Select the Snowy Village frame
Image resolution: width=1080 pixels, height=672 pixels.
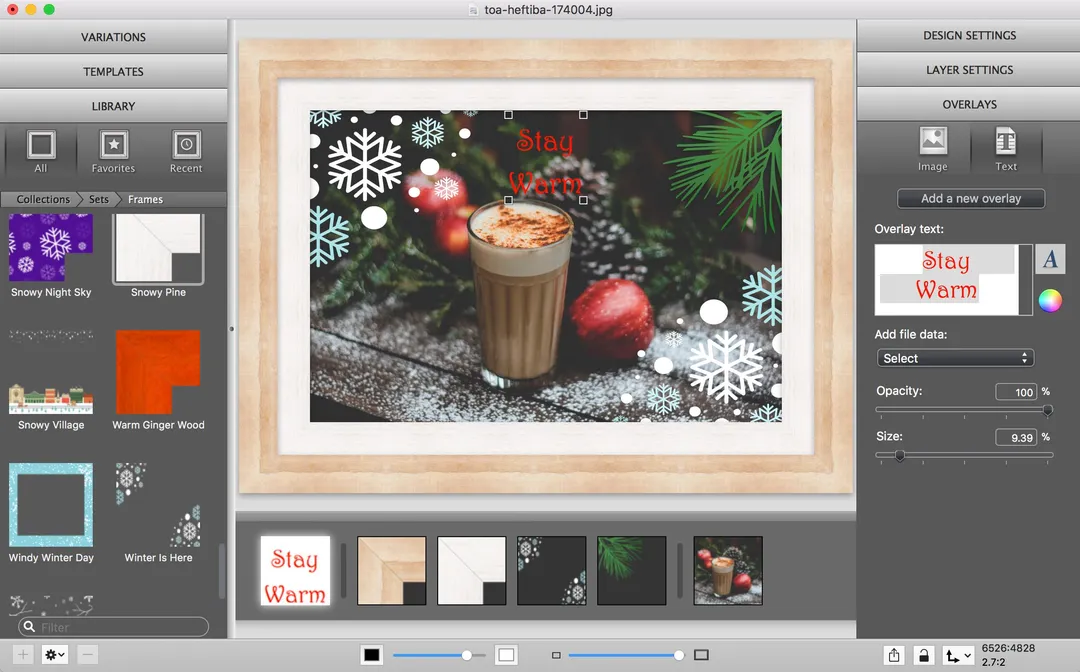(51, 380)
